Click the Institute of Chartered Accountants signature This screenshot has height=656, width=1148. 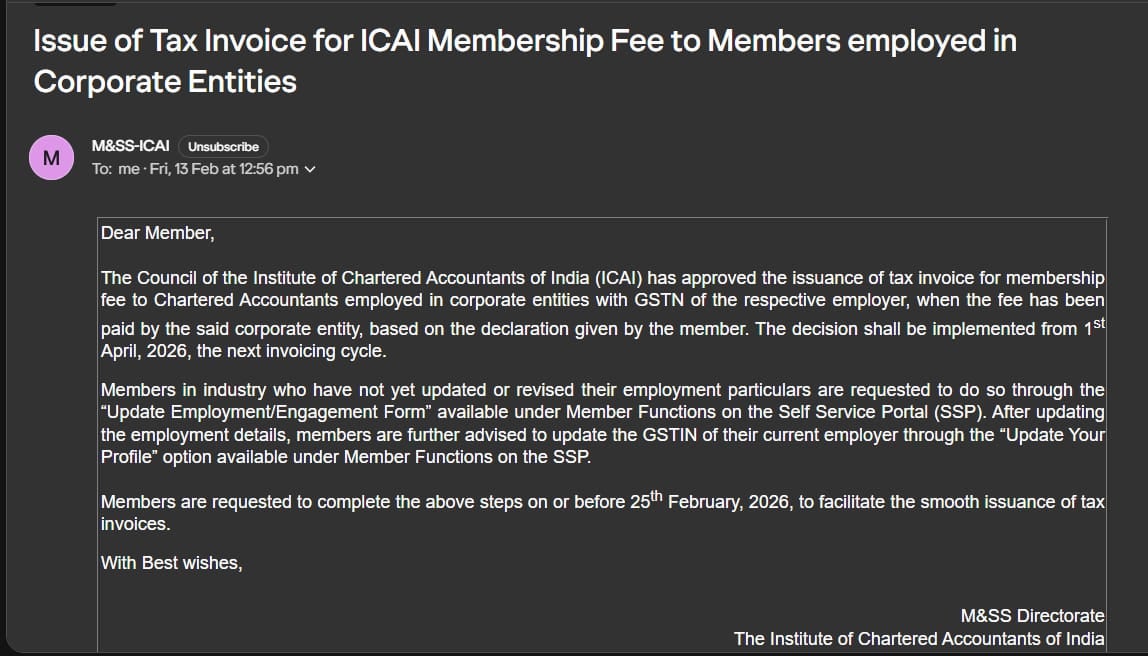coord(919,638)
